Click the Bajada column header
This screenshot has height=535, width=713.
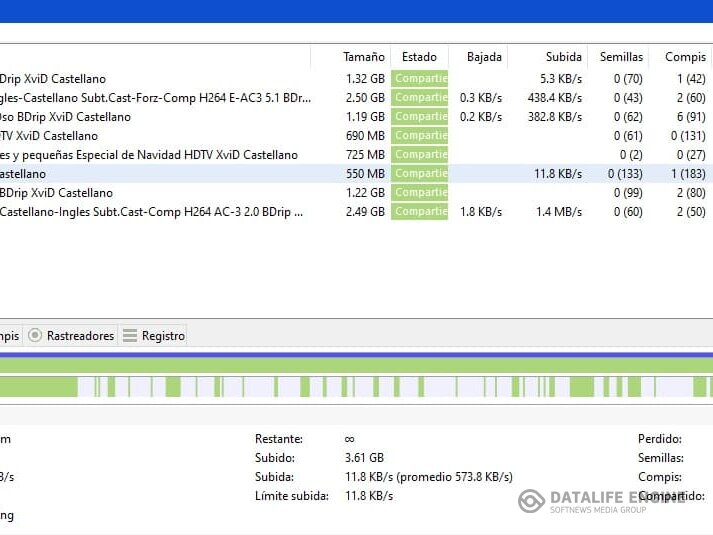pos(484,57)
